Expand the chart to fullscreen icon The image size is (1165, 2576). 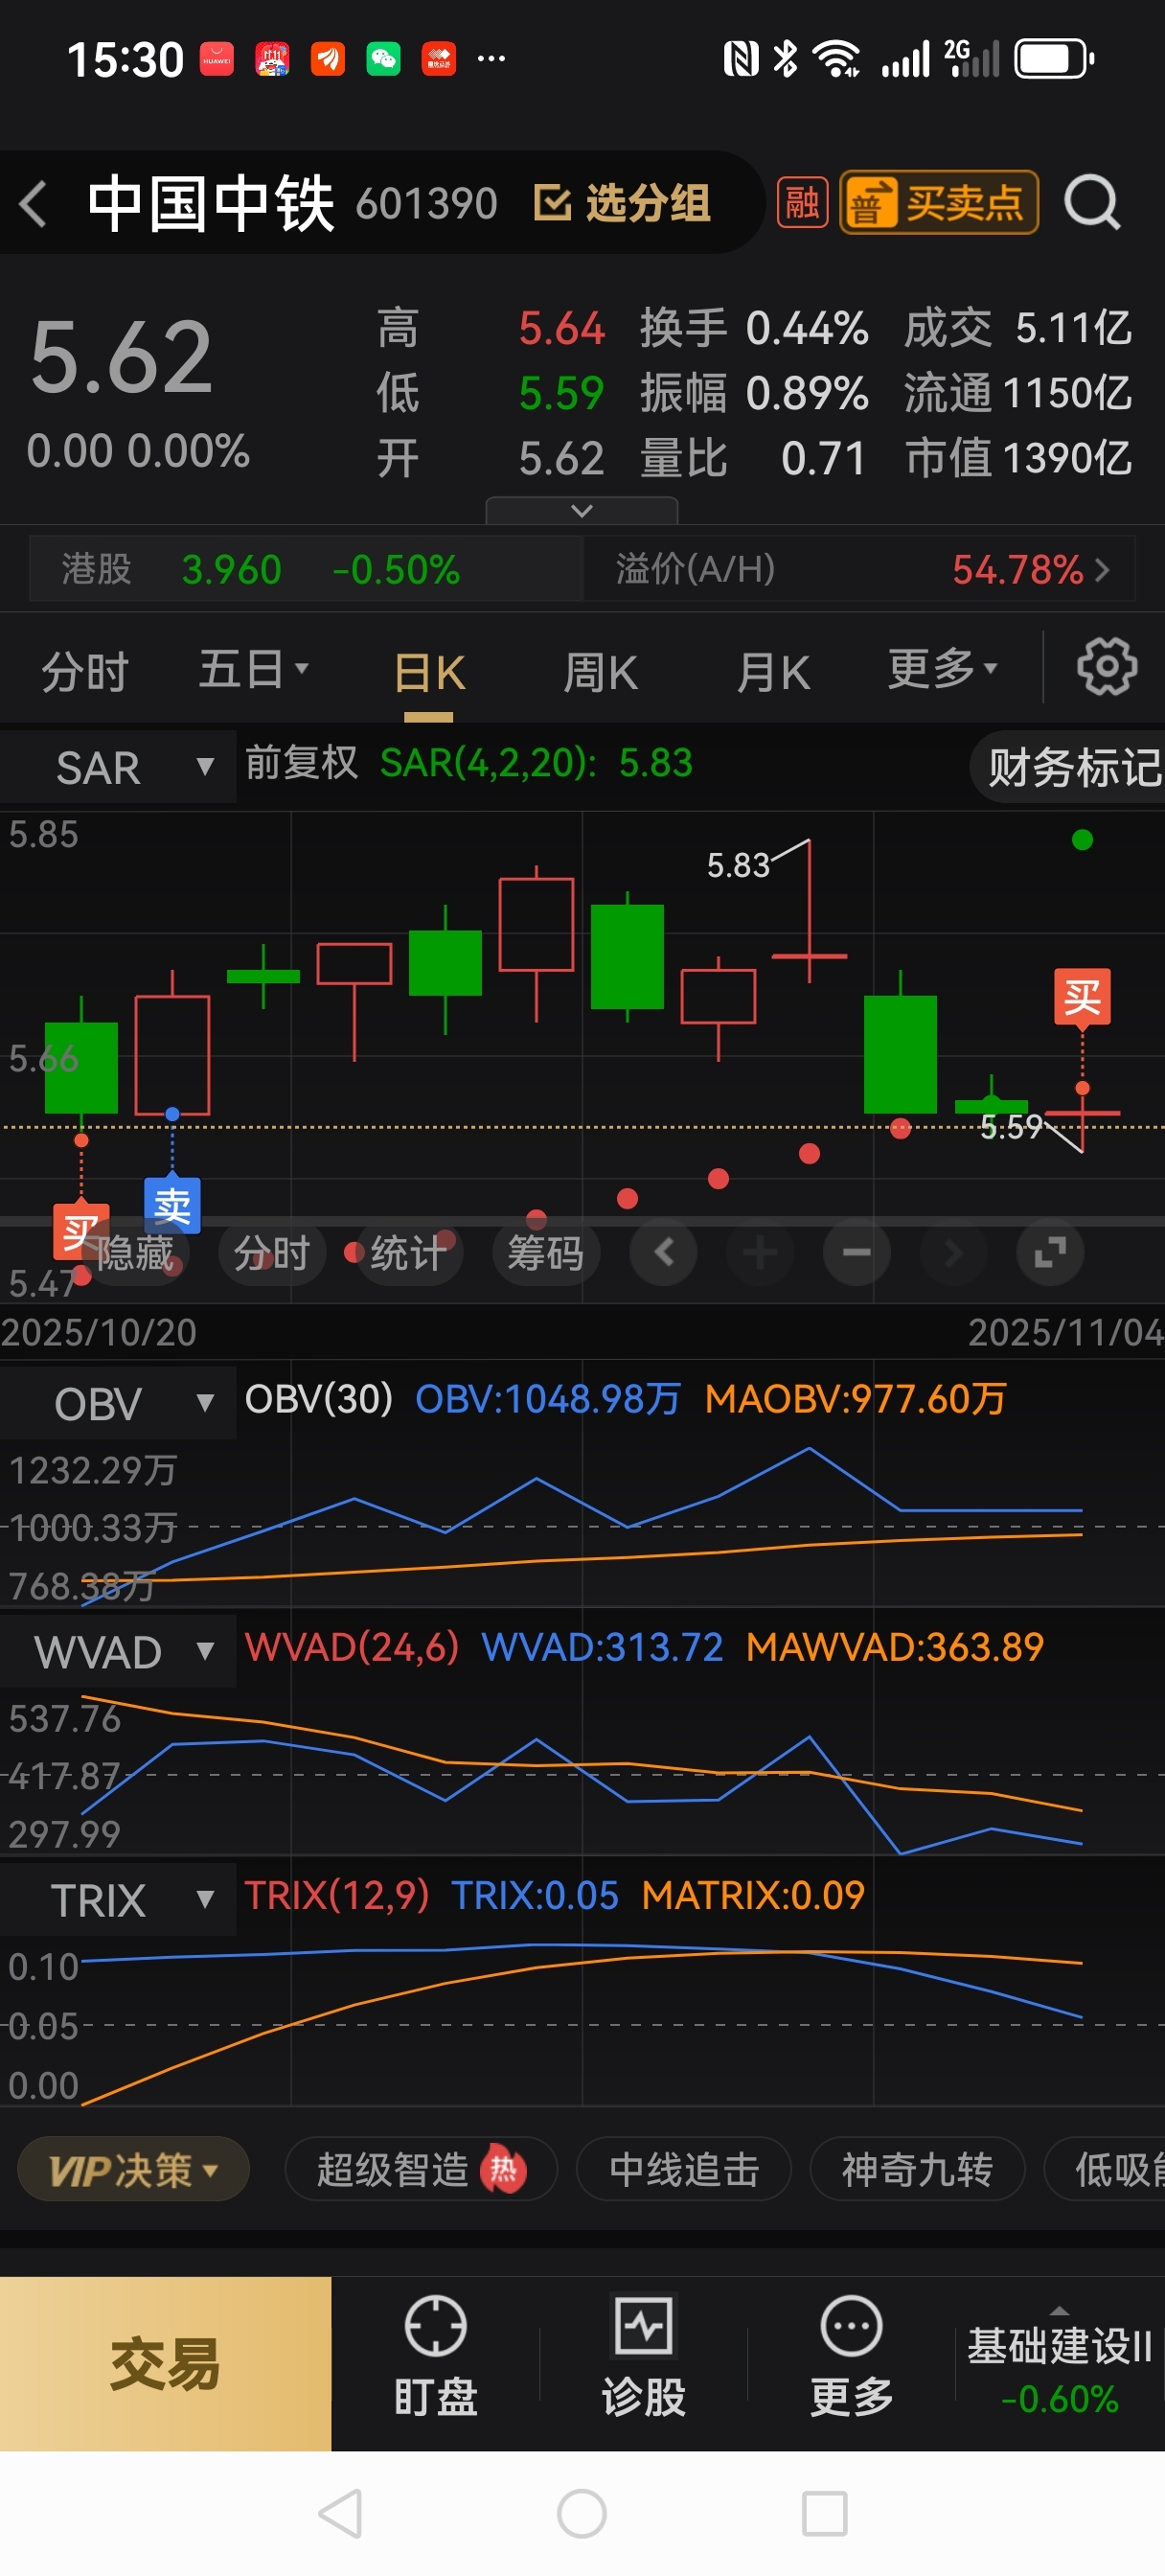pos(1050,1252)
